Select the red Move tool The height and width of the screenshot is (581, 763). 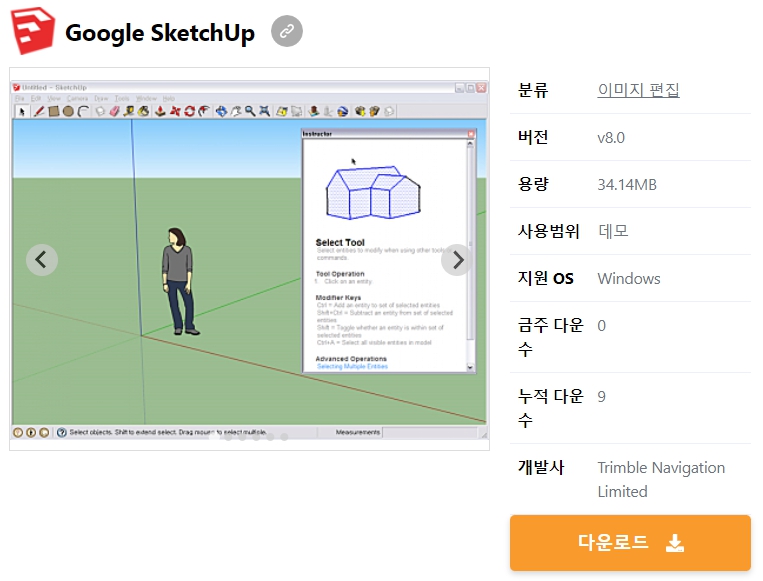(x=175, y=111)
